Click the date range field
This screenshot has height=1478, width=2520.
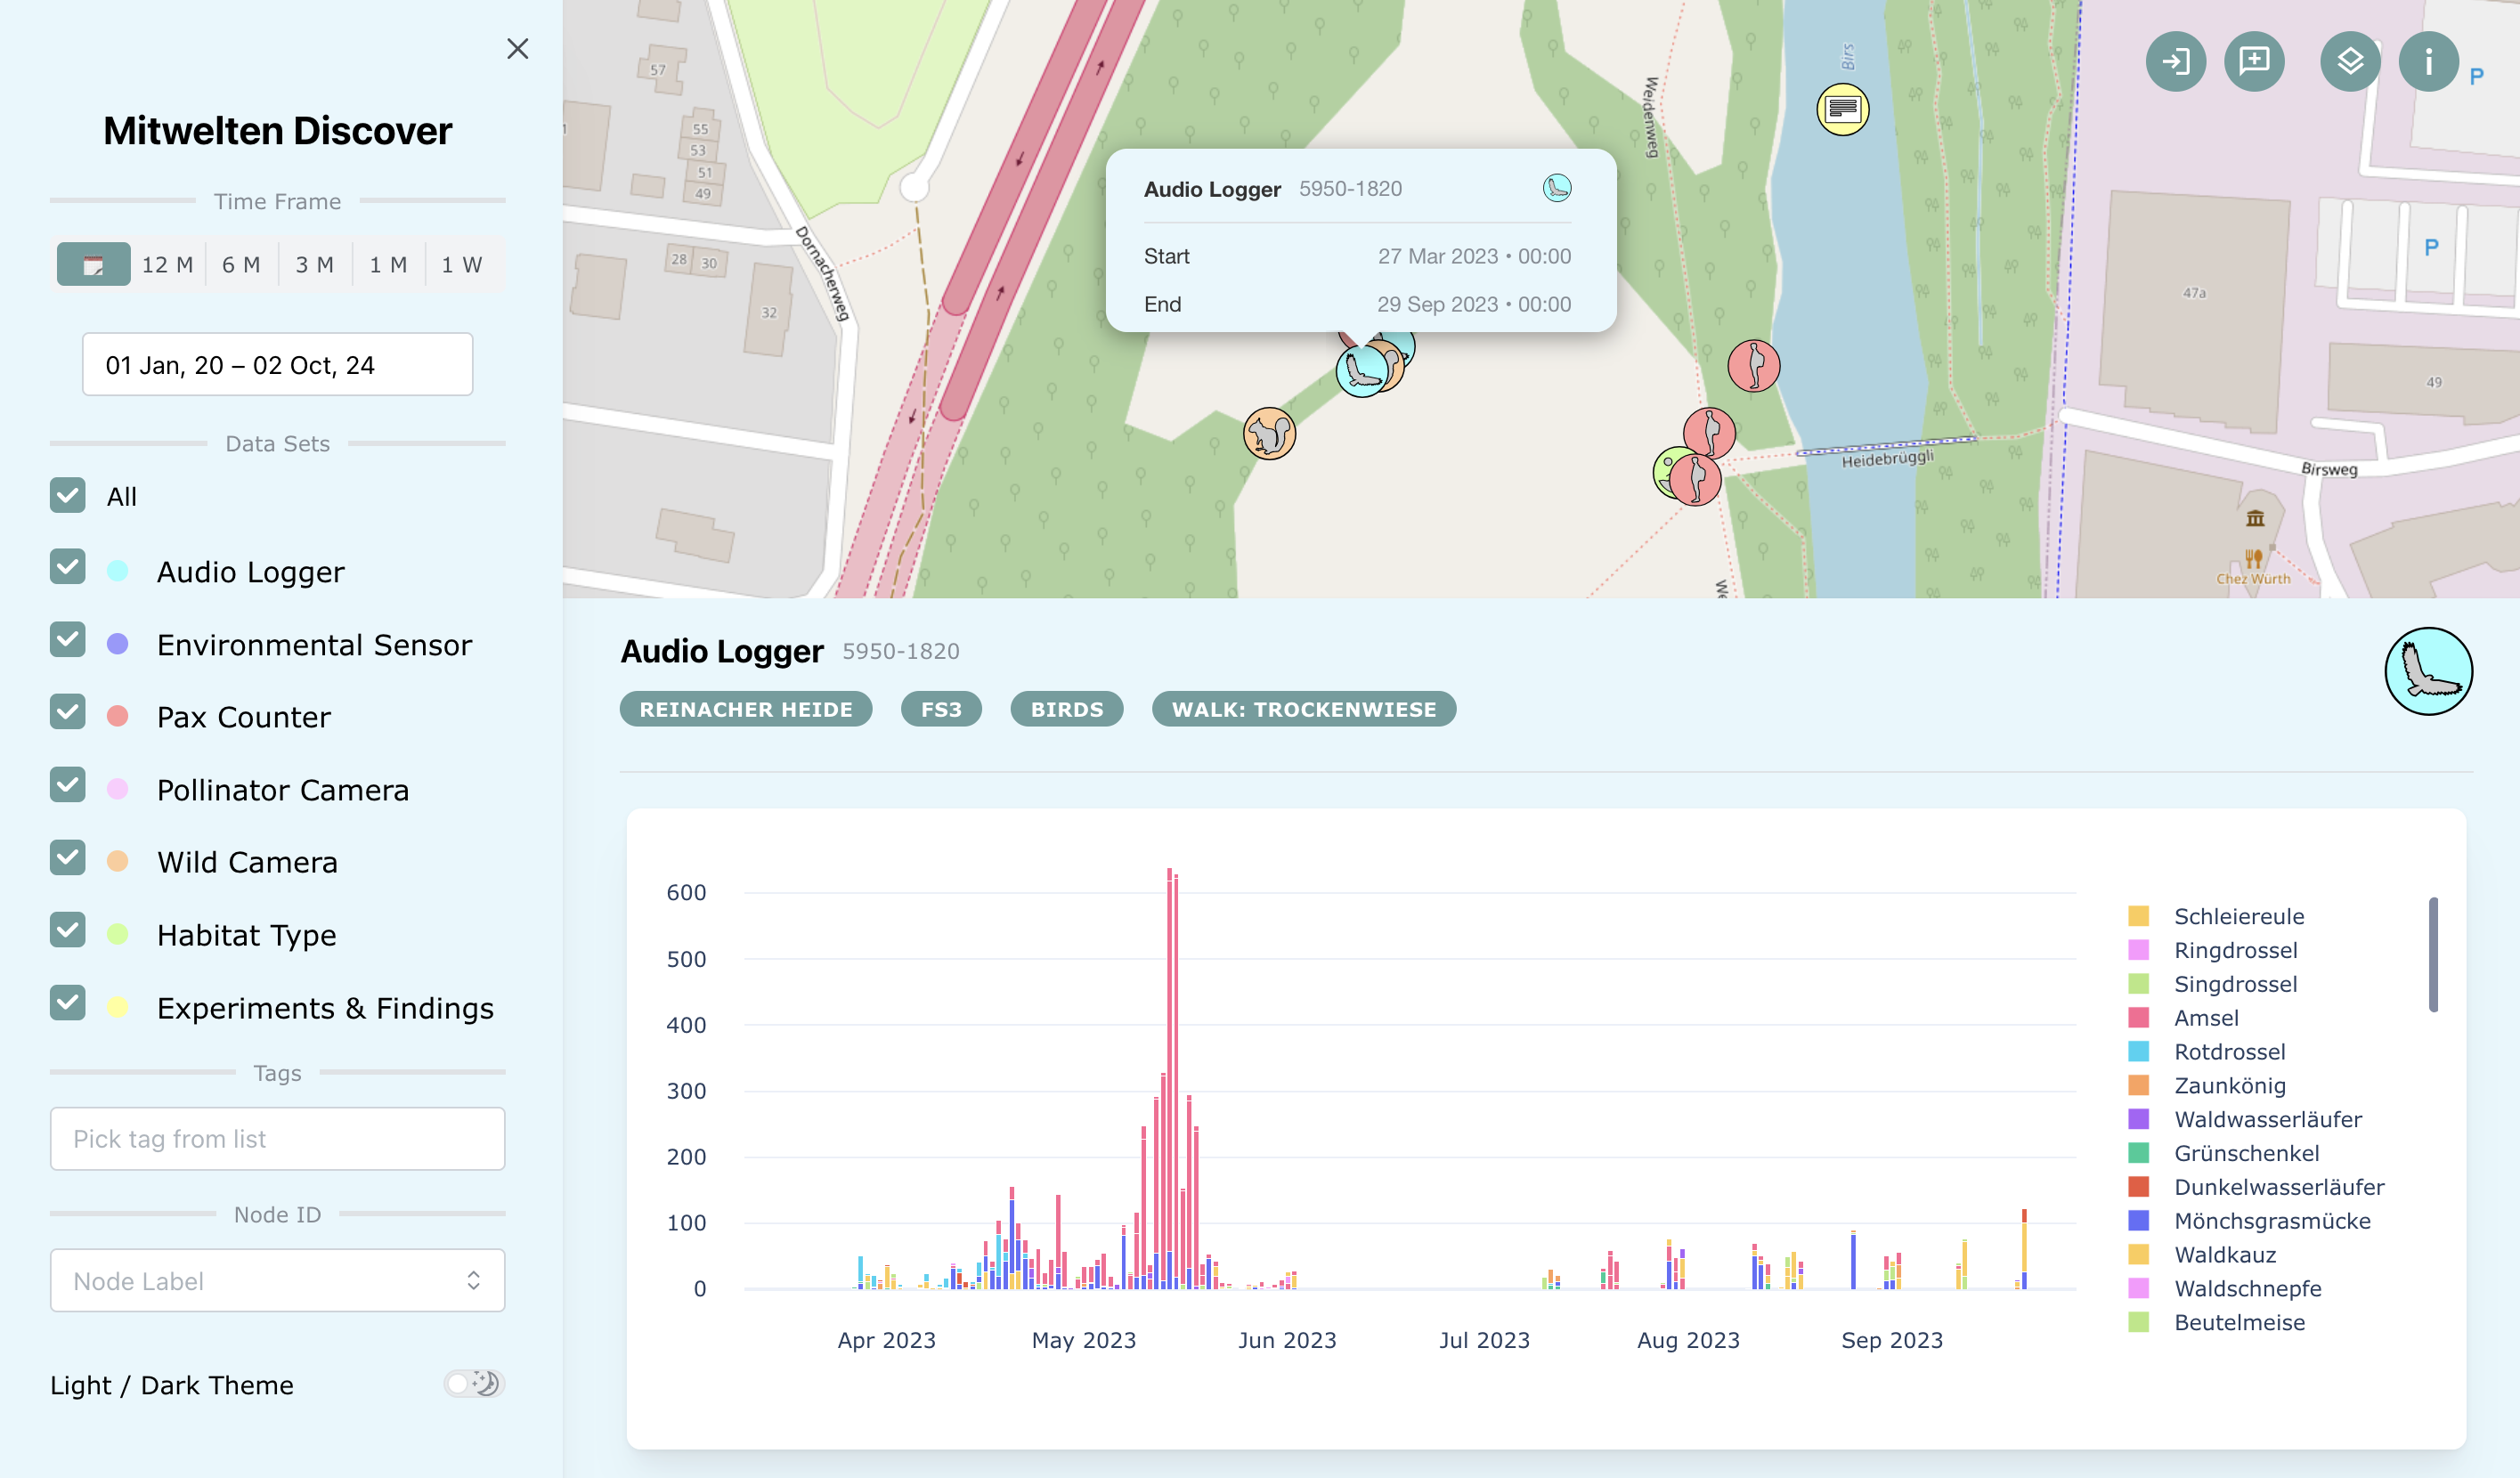(x=277, y=364)
